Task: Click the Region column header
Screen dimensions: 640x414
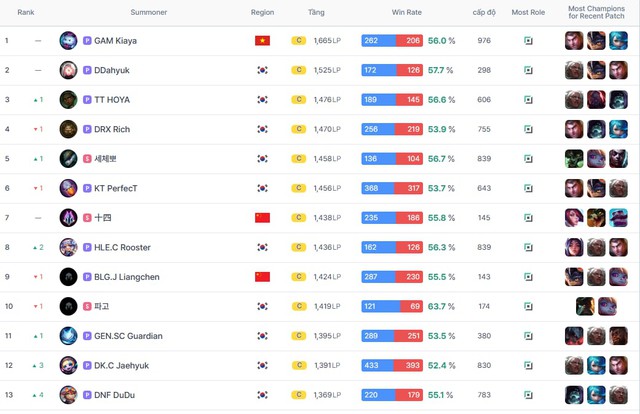Action: click(x=262, y=13)
